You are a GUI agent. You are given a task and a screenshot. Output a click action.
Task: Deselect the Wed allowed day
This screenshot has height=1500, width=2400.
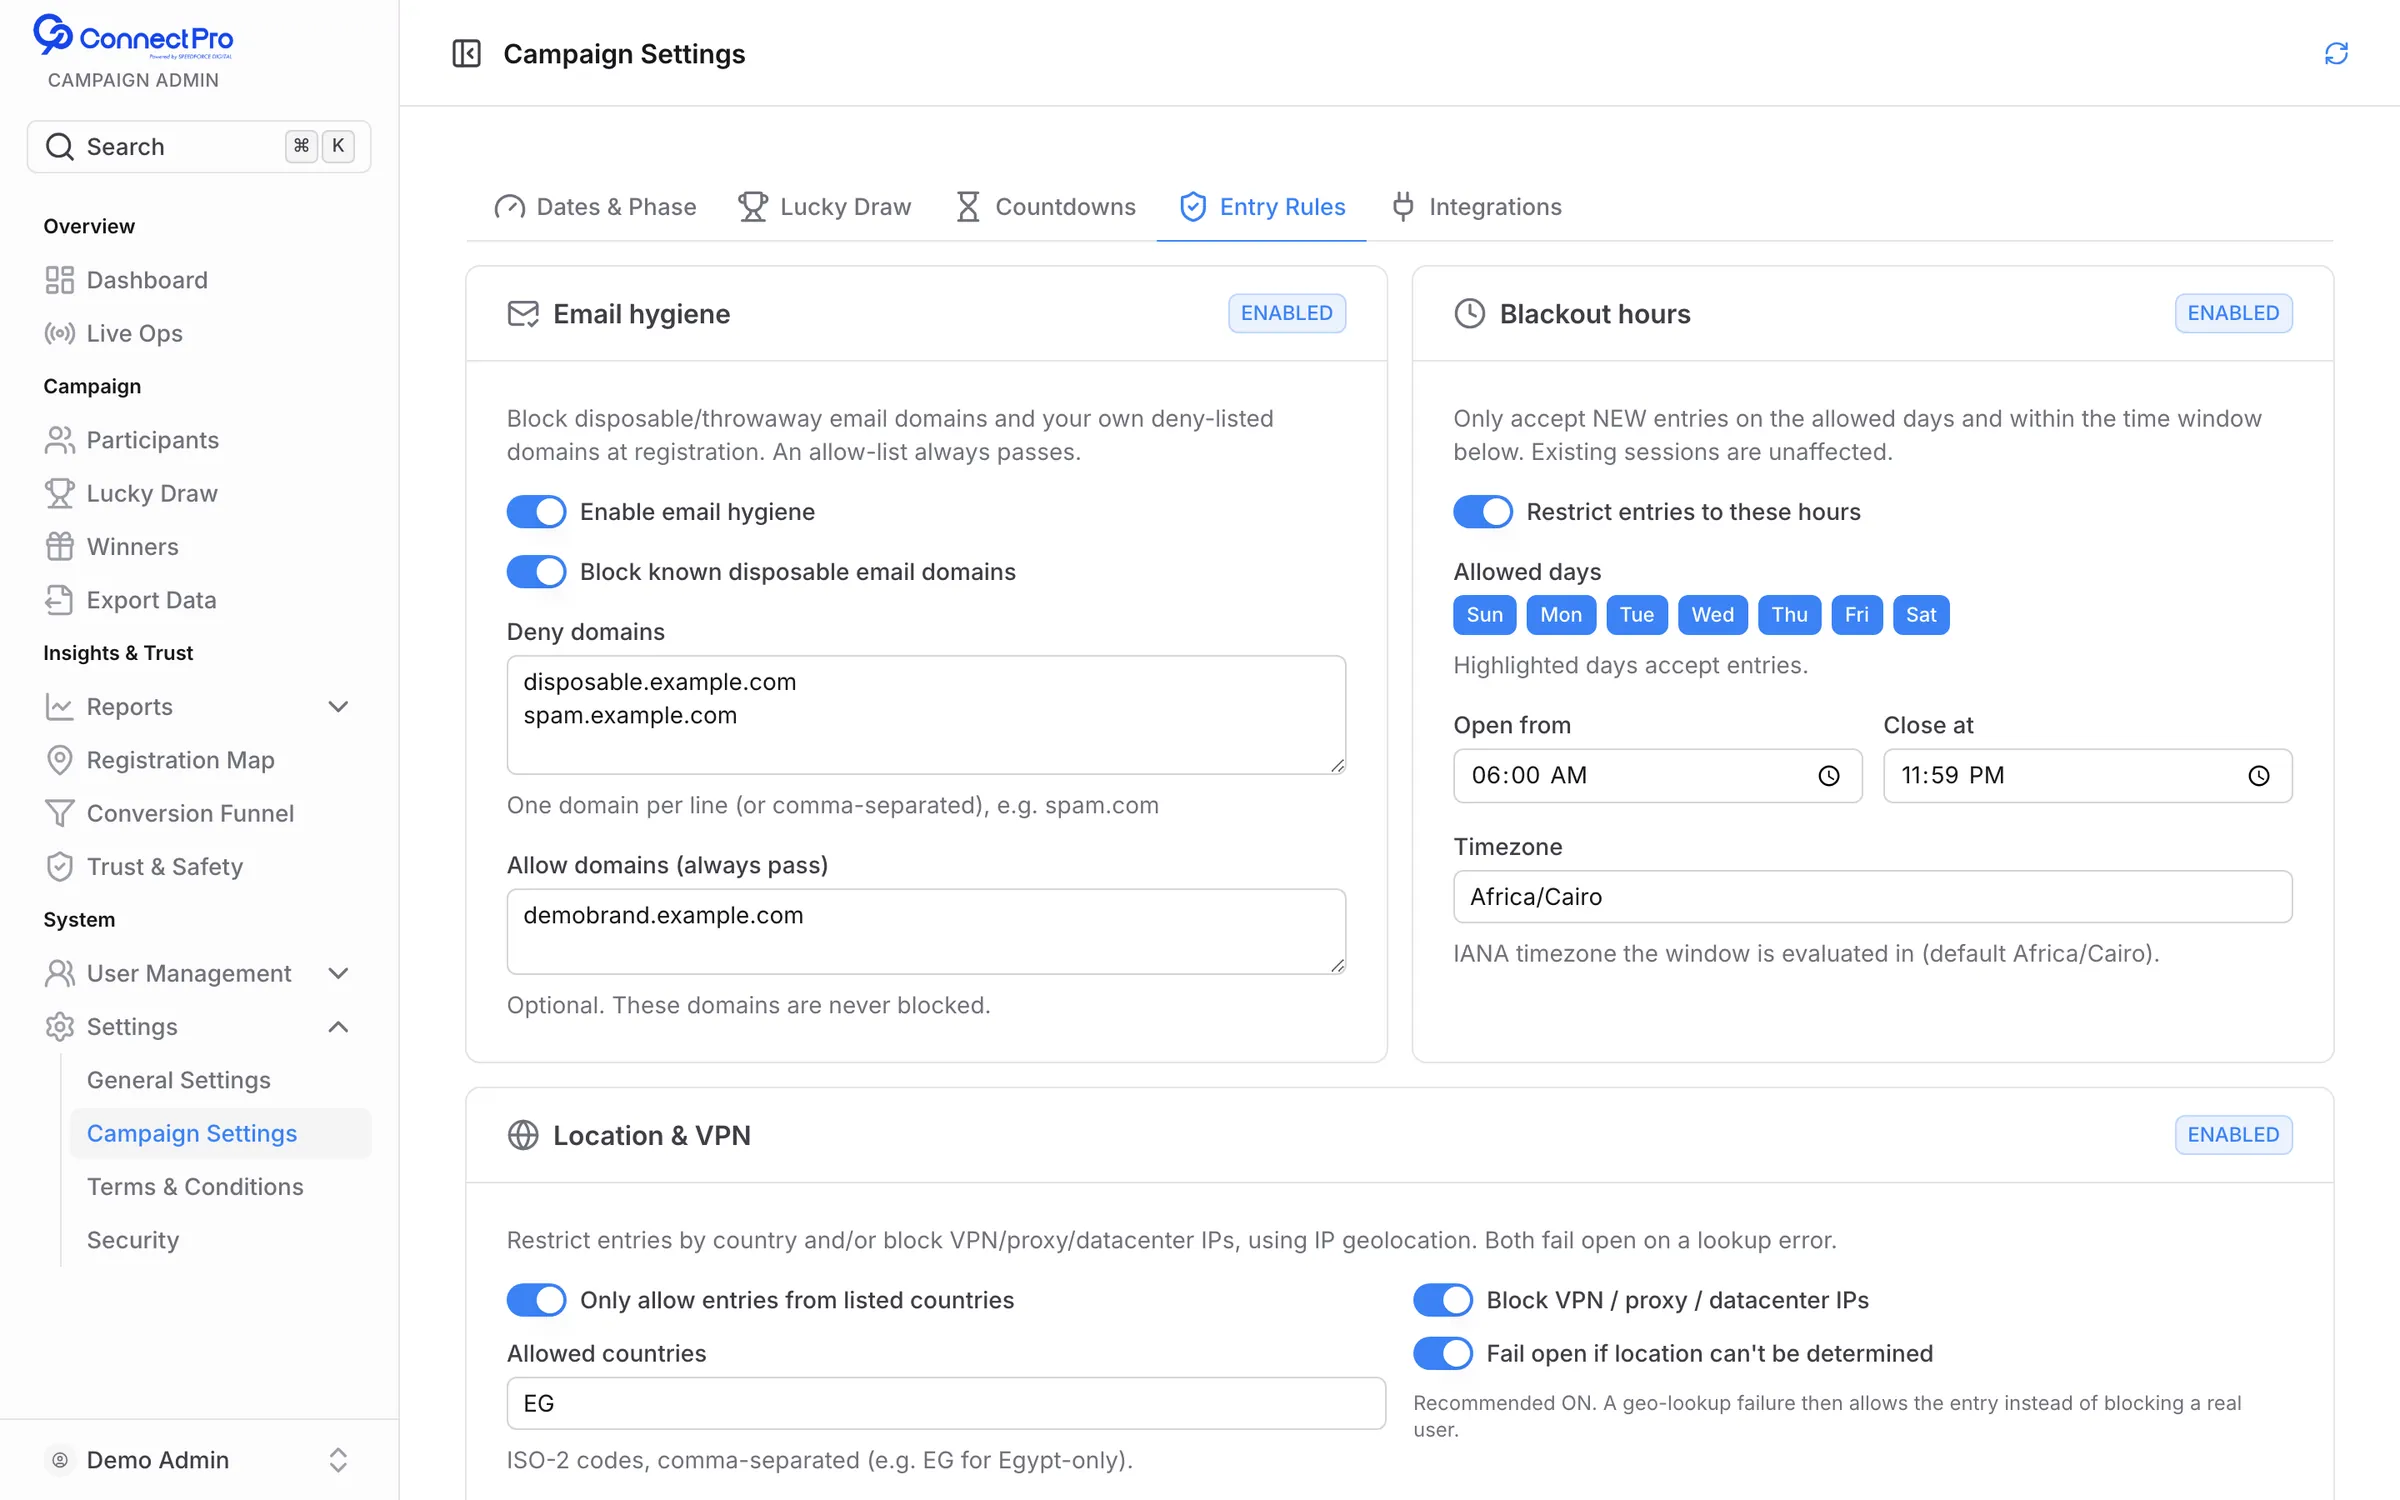point(1712,615)
